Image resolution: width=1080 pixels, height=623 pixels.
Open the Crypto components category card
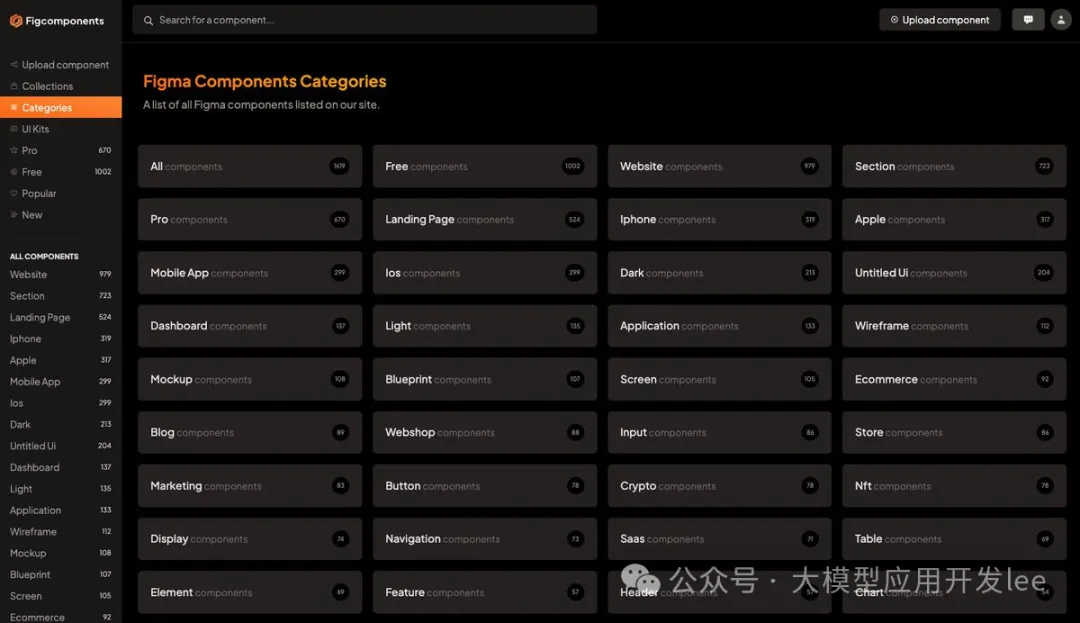point(719,485)
